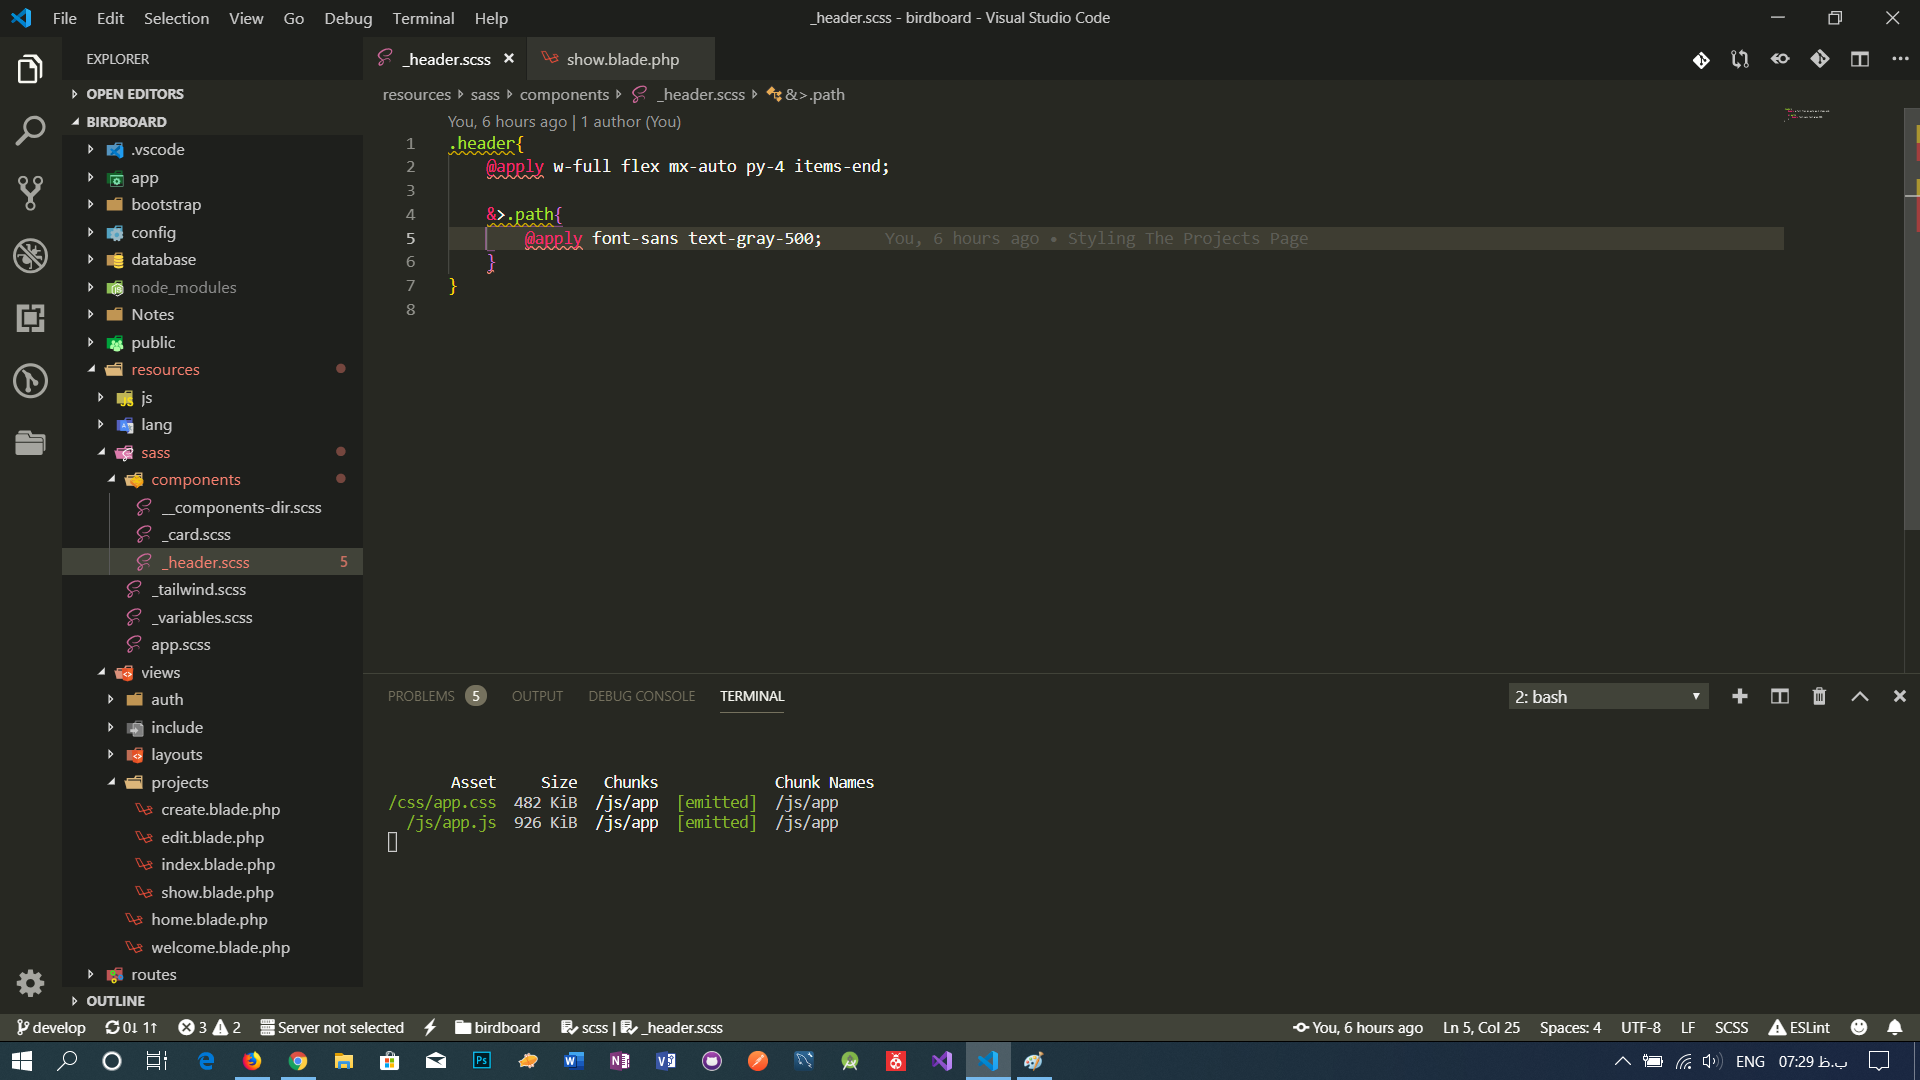
Task: Click the notifications bell in status bar
Action: (x=1895, y=1027)
